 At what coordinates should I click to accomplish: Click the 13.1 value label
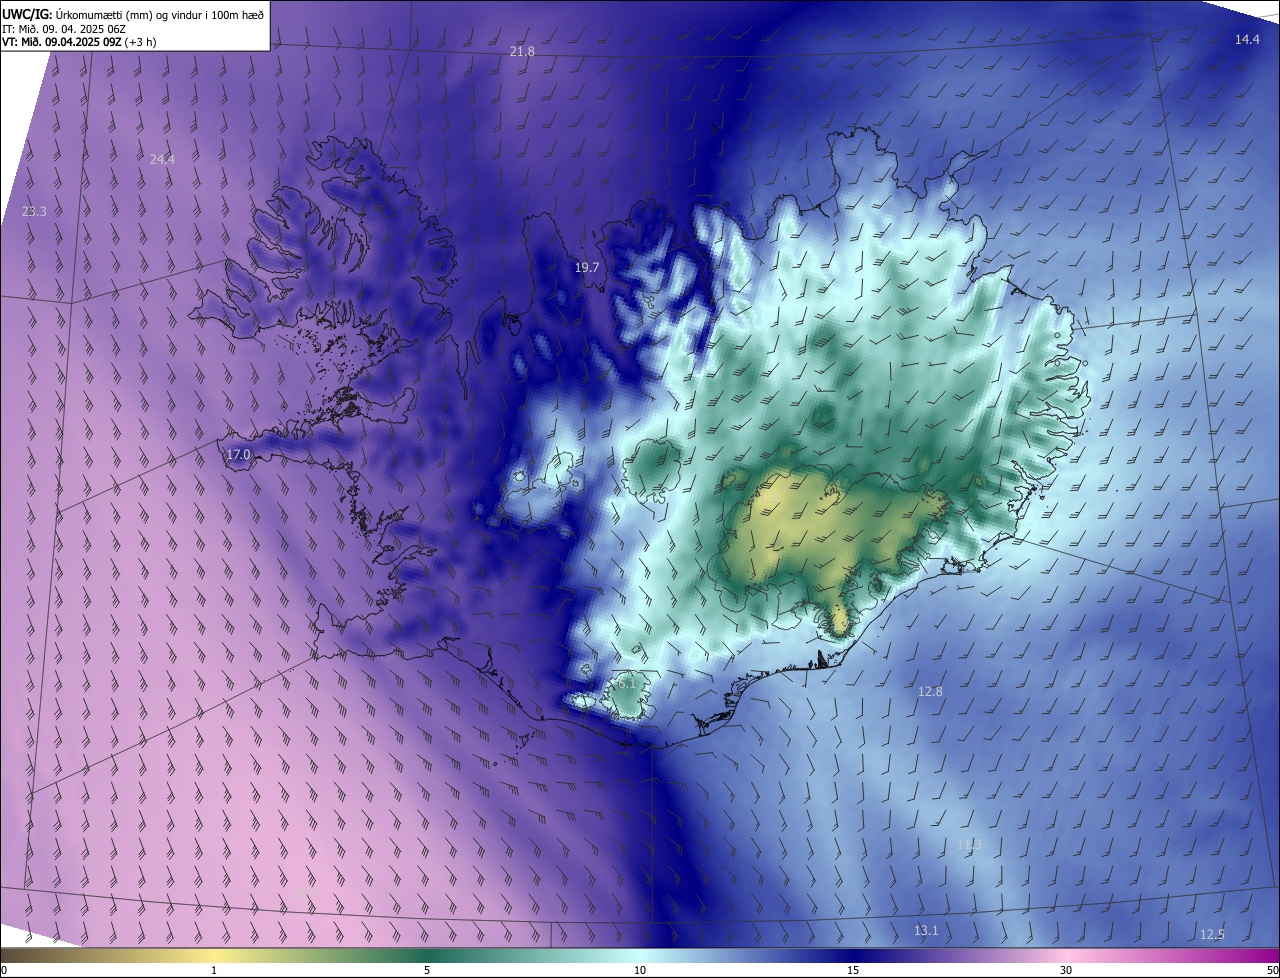(x=926, y=930)
